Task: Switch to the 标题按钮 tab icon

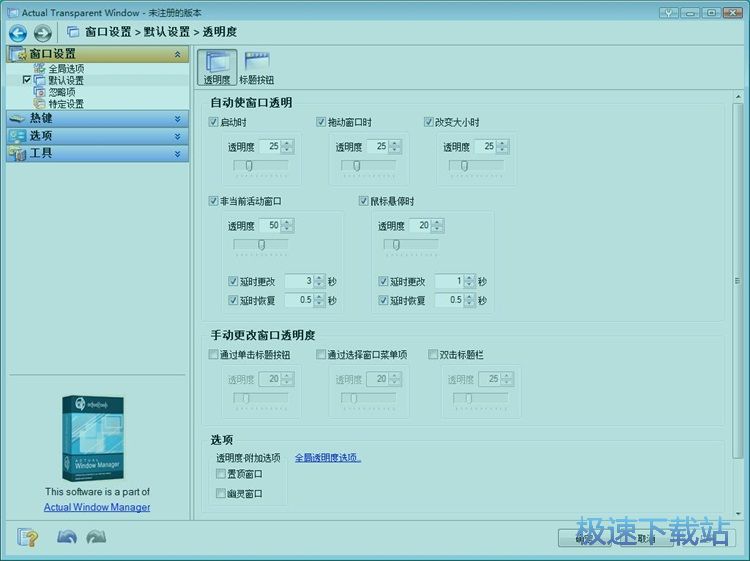Action: point(257,67)
